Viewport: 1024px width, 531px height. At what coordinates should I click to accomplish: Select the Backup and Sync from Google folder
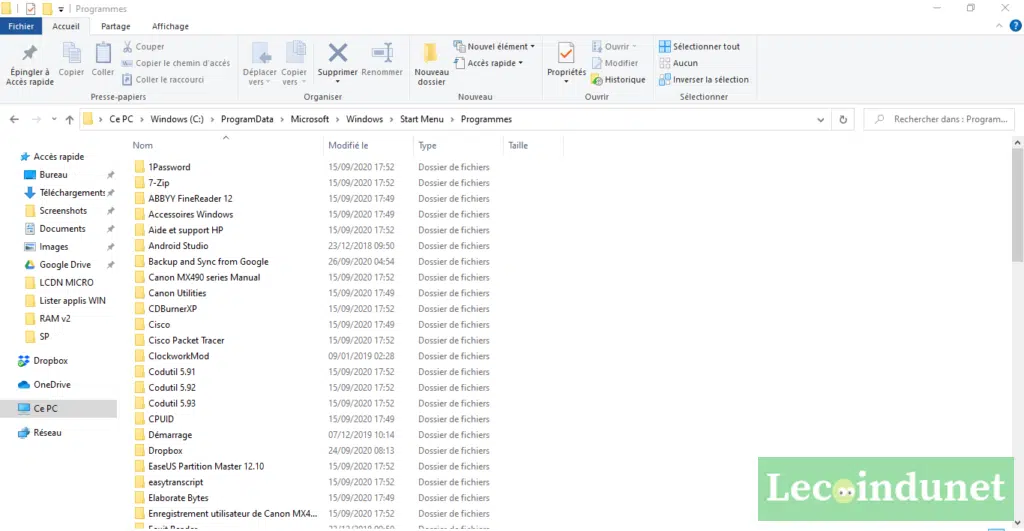(x=208, y=261)
